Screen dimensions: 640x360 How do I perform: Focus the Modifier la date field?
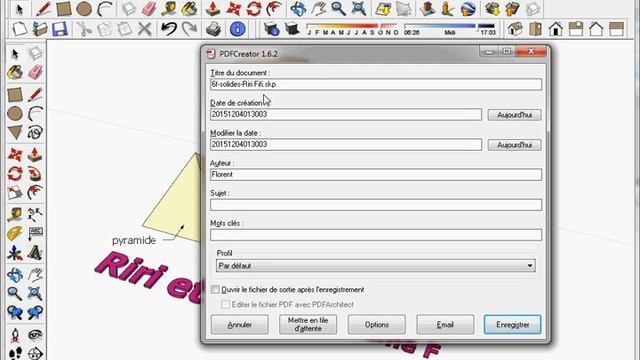point(346,145)
